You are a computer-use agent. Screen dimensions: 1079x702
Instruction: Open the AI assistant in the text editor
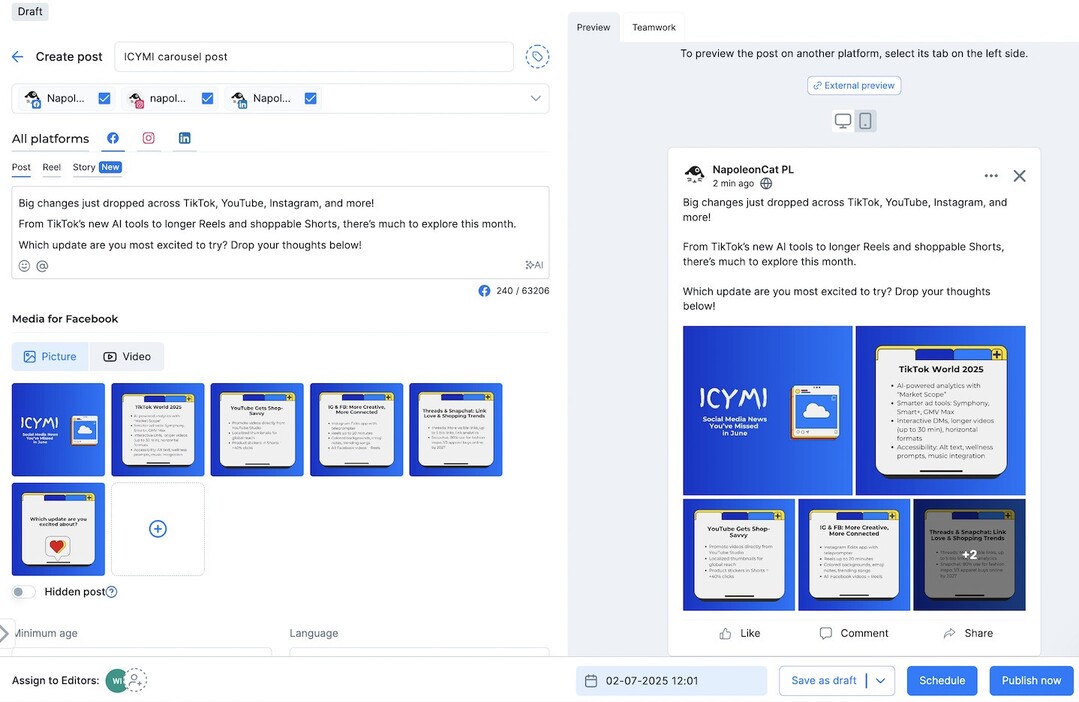point(534,265)
